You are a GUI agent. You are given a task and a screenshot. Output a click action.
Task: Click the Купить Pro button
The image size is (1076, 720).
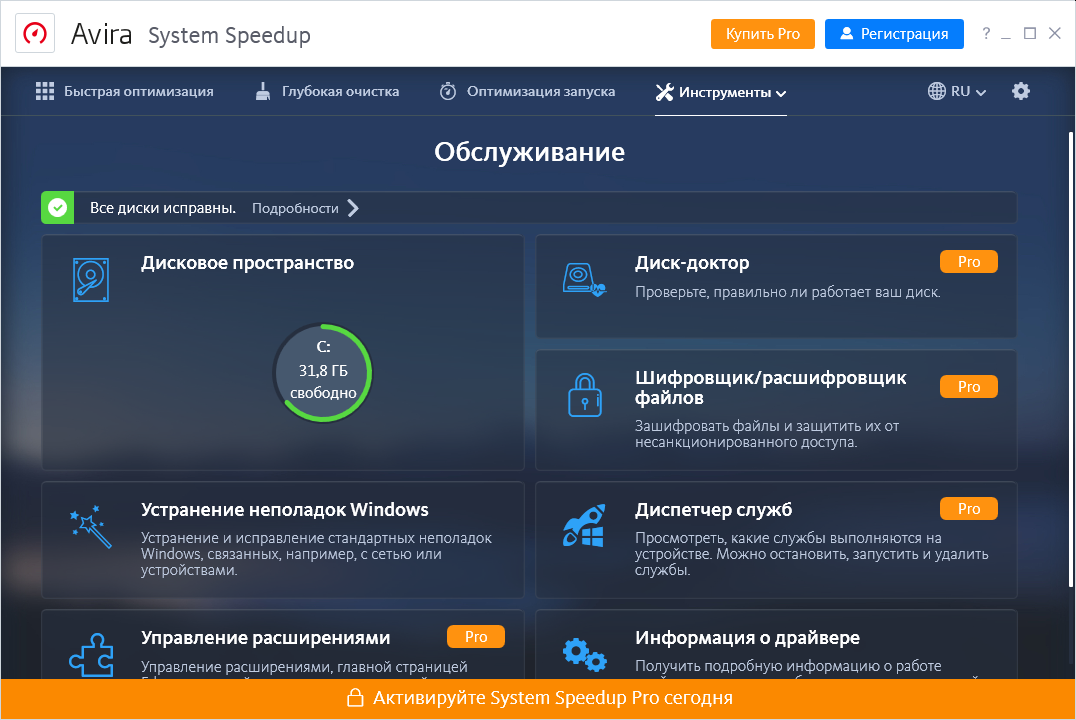tap(762, 34)
